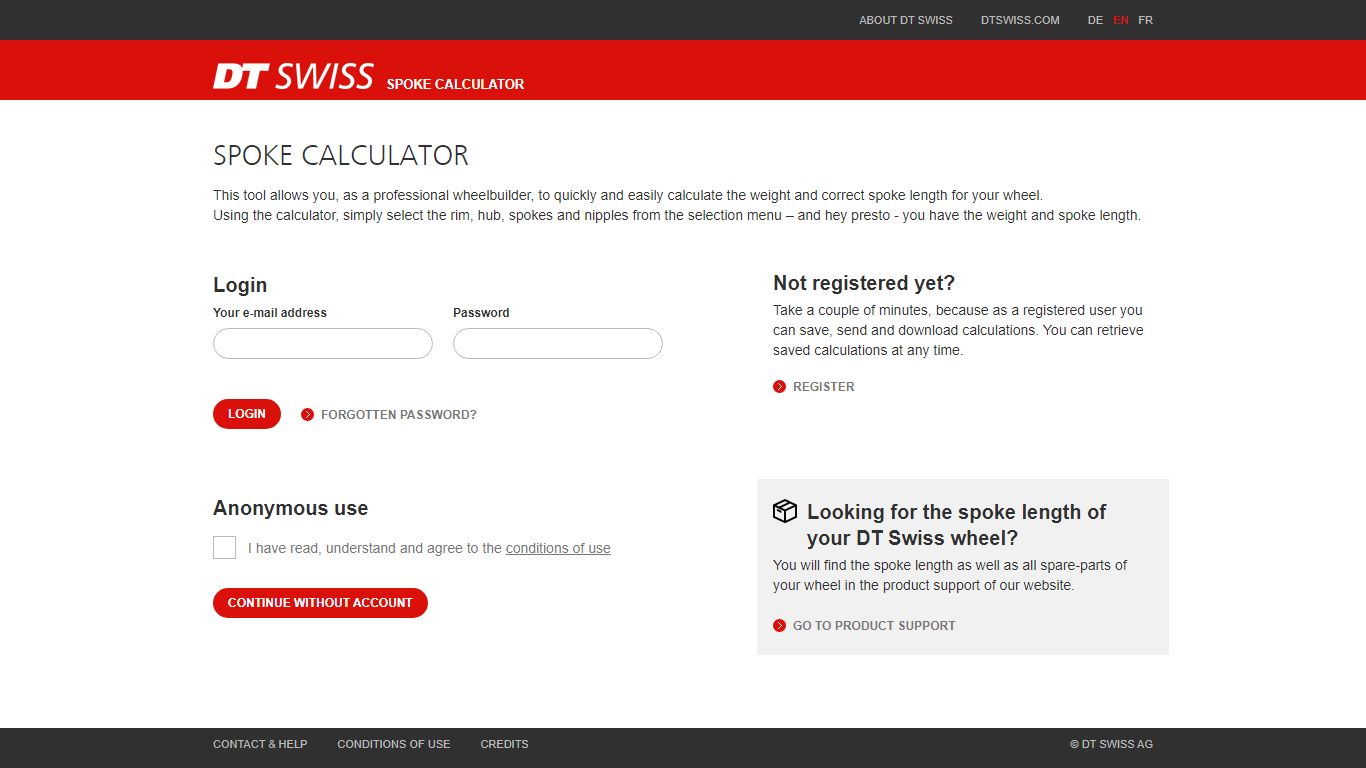Open About DT Swiss in top bar

(906, 20)
